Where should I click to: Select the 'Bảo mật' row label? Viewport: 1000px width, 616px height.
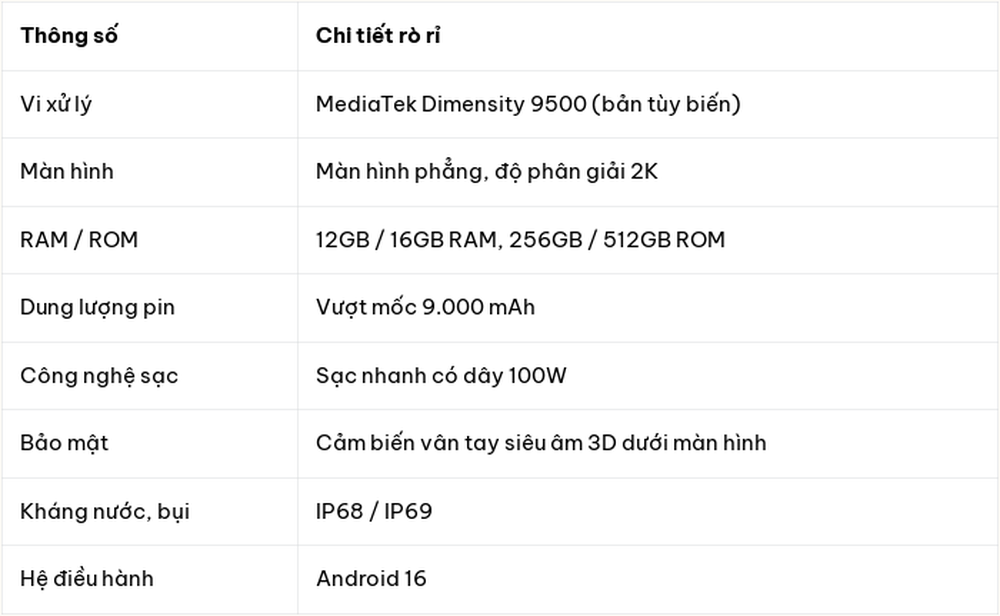click(x=64, y=443)
